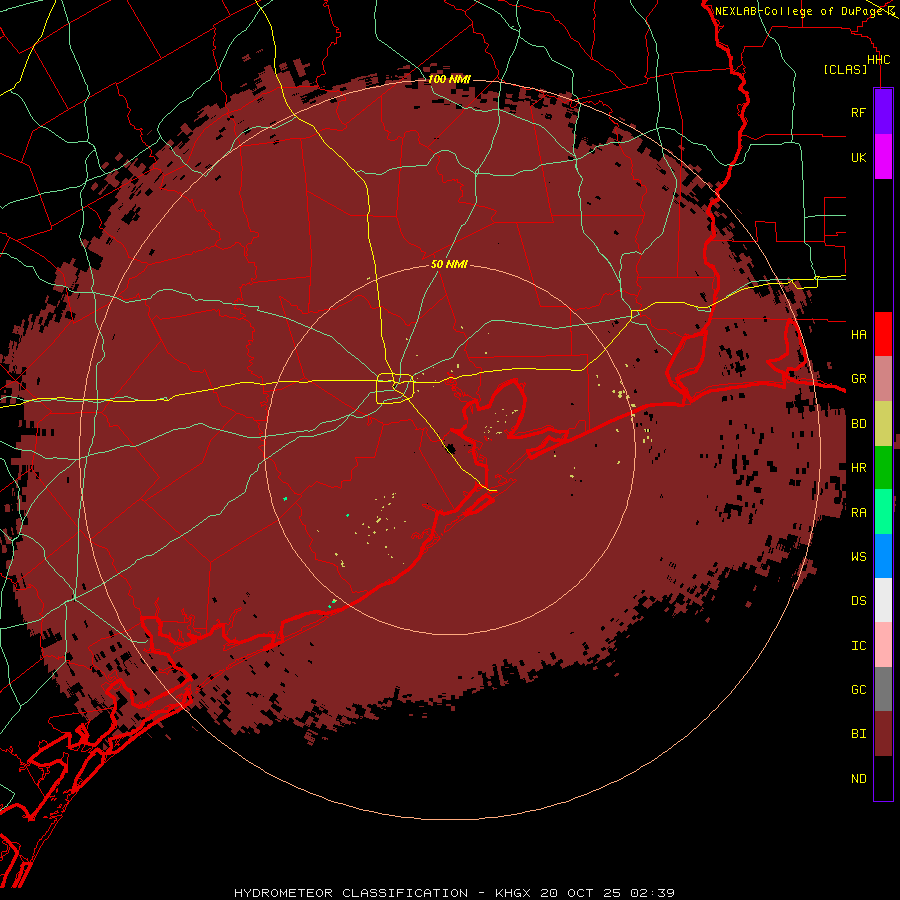Click the GC gray legend swatch
This screenshot has width=900, height=900.
[x=883, y=689]
